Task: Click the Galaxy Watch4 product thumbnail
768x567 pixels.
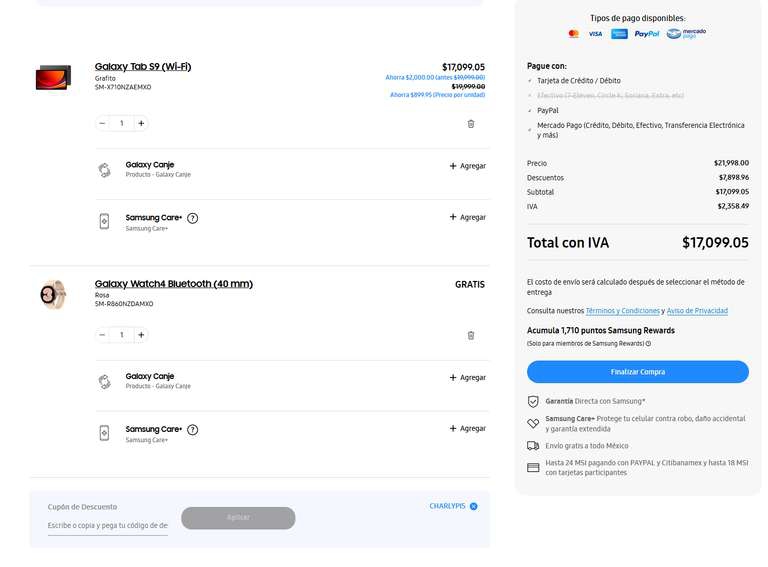Action: [53, 294]
